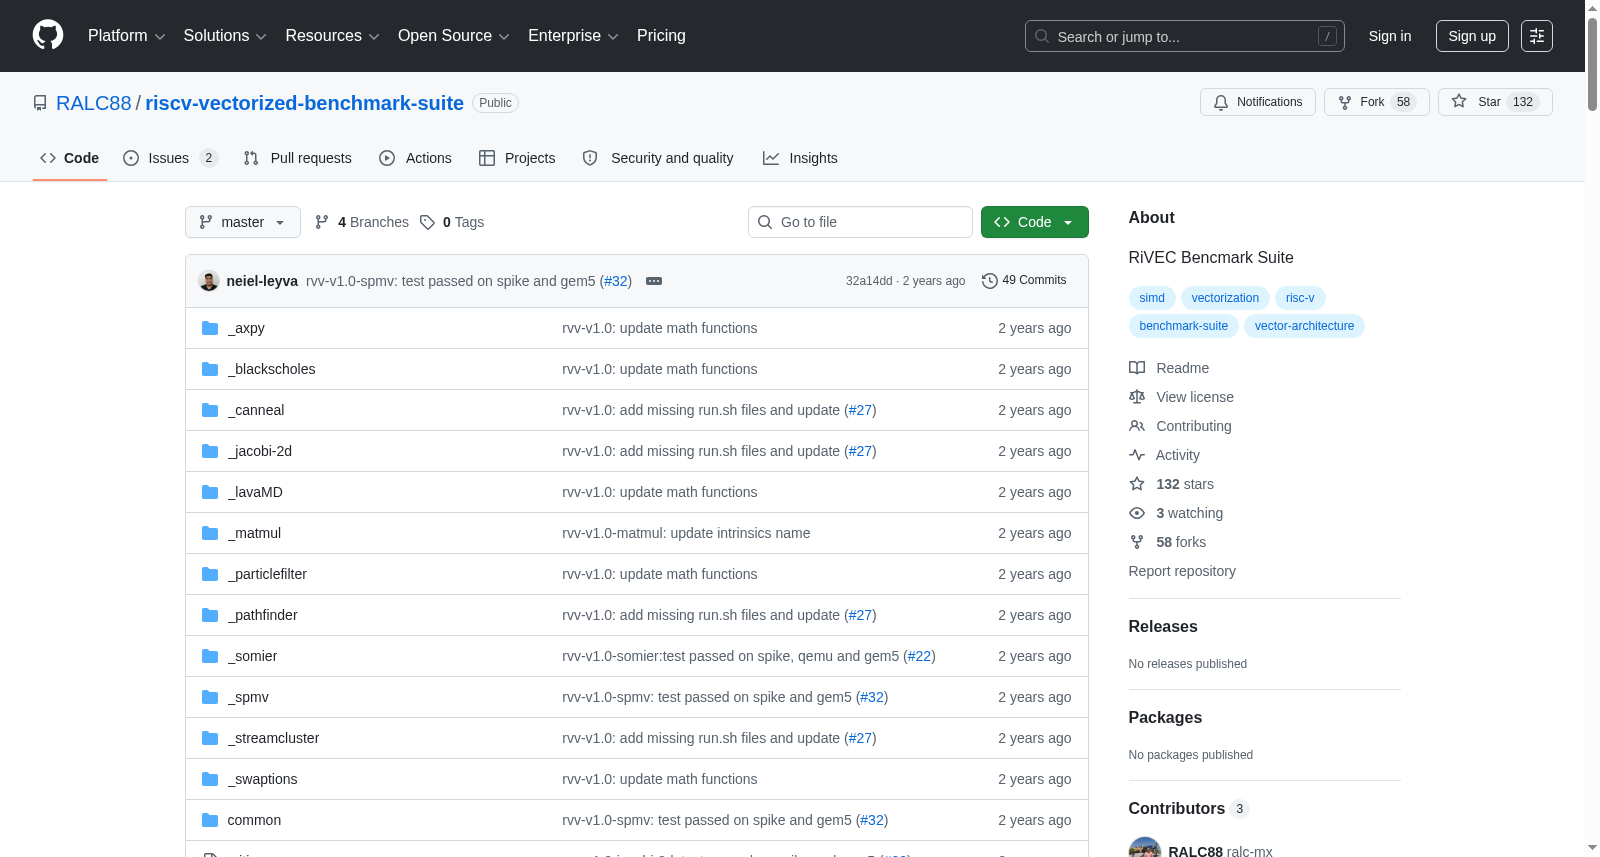Expand the Open Source menu

(x=454, y=36)
